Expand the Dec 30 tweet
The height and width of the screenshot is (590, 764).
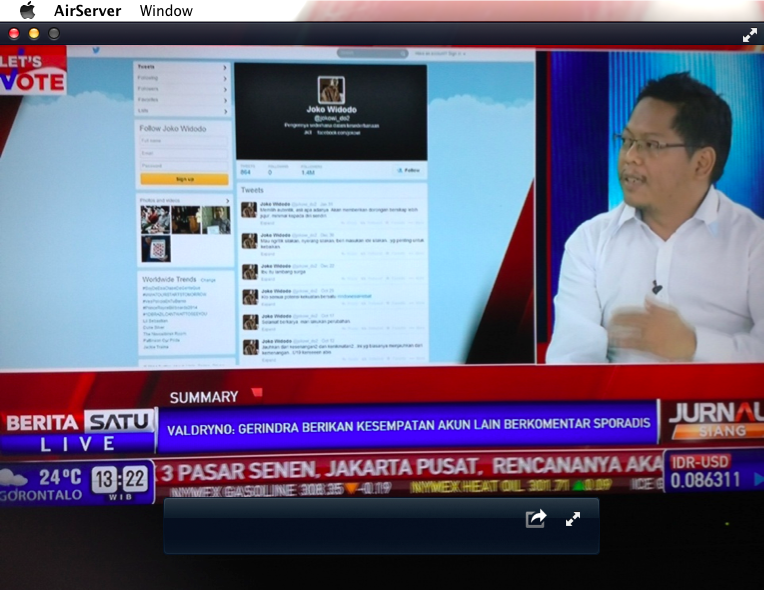click(267, 254)
